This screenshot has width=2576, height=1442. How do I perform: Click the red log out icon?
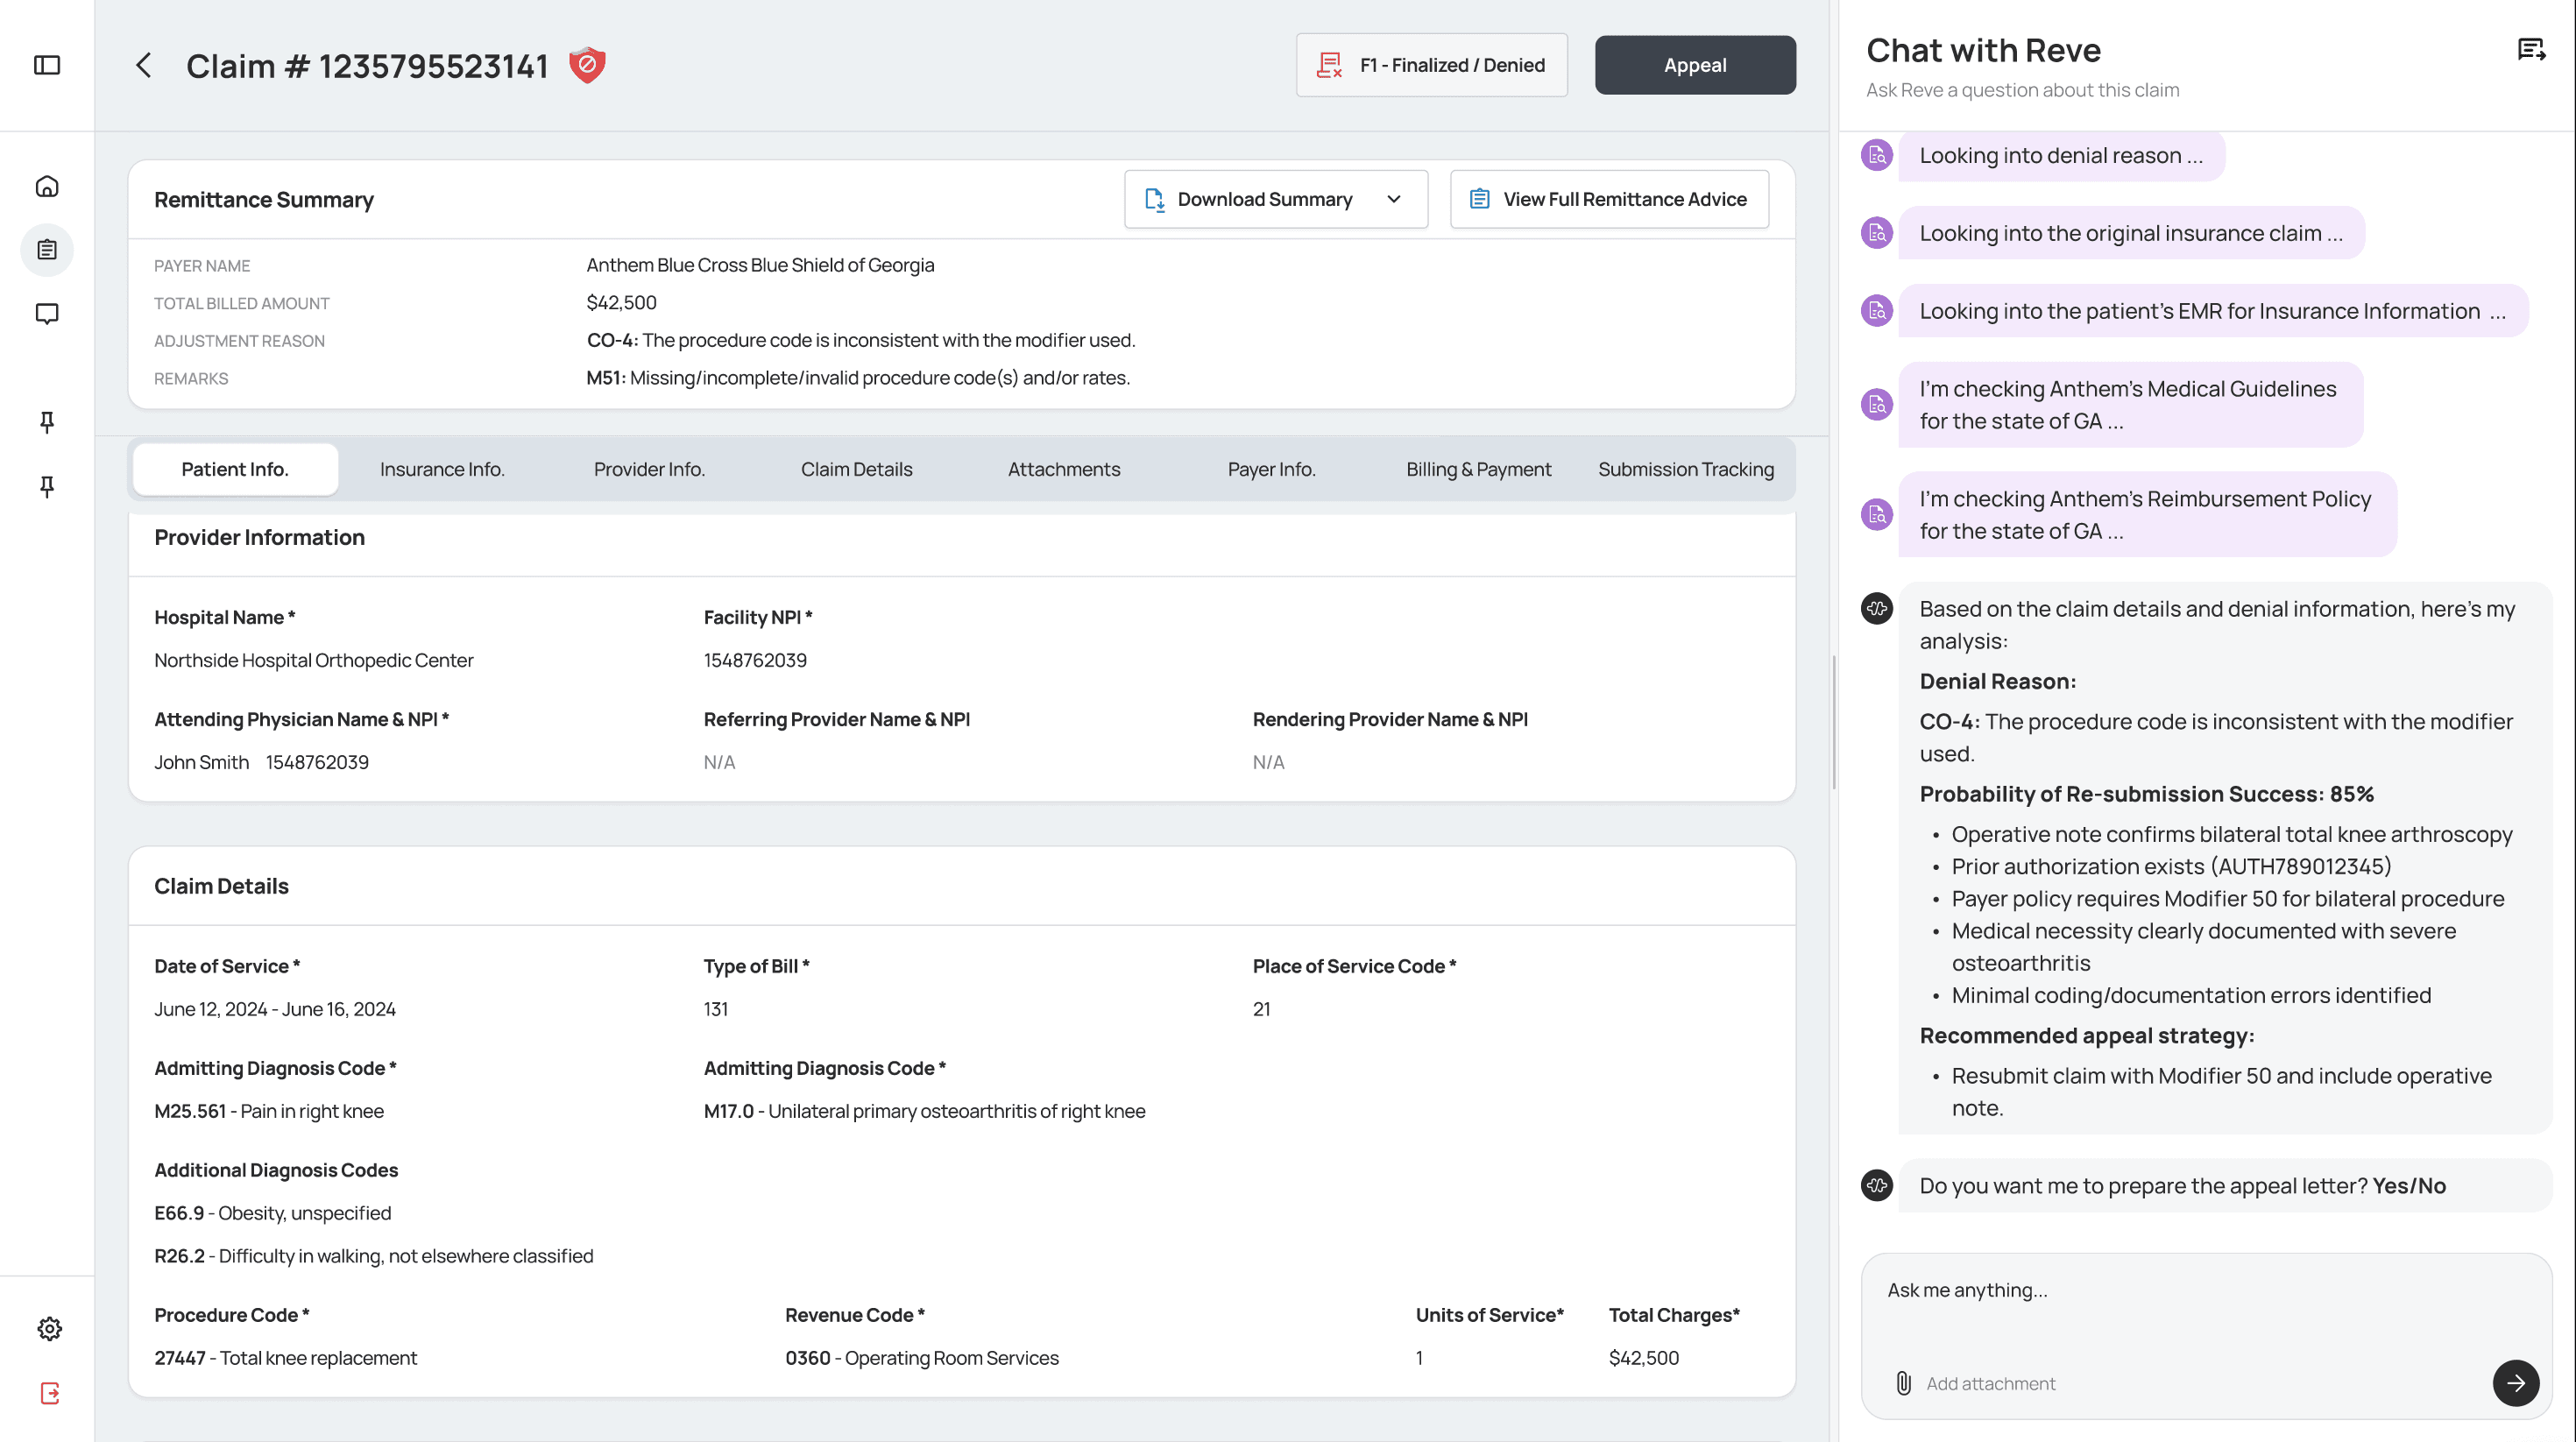tap(49, 1392)
